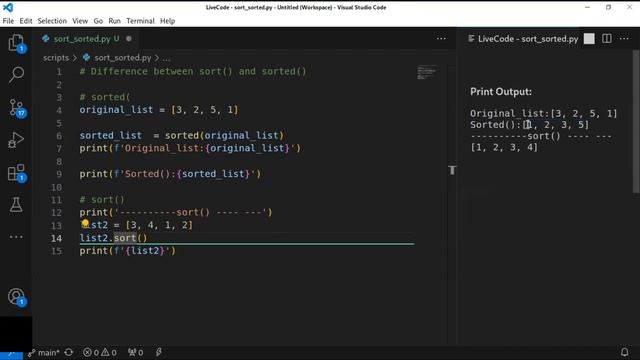640x360 pixels.
Task: Click the main* branch indicator
Action: [x=44, y=352]
